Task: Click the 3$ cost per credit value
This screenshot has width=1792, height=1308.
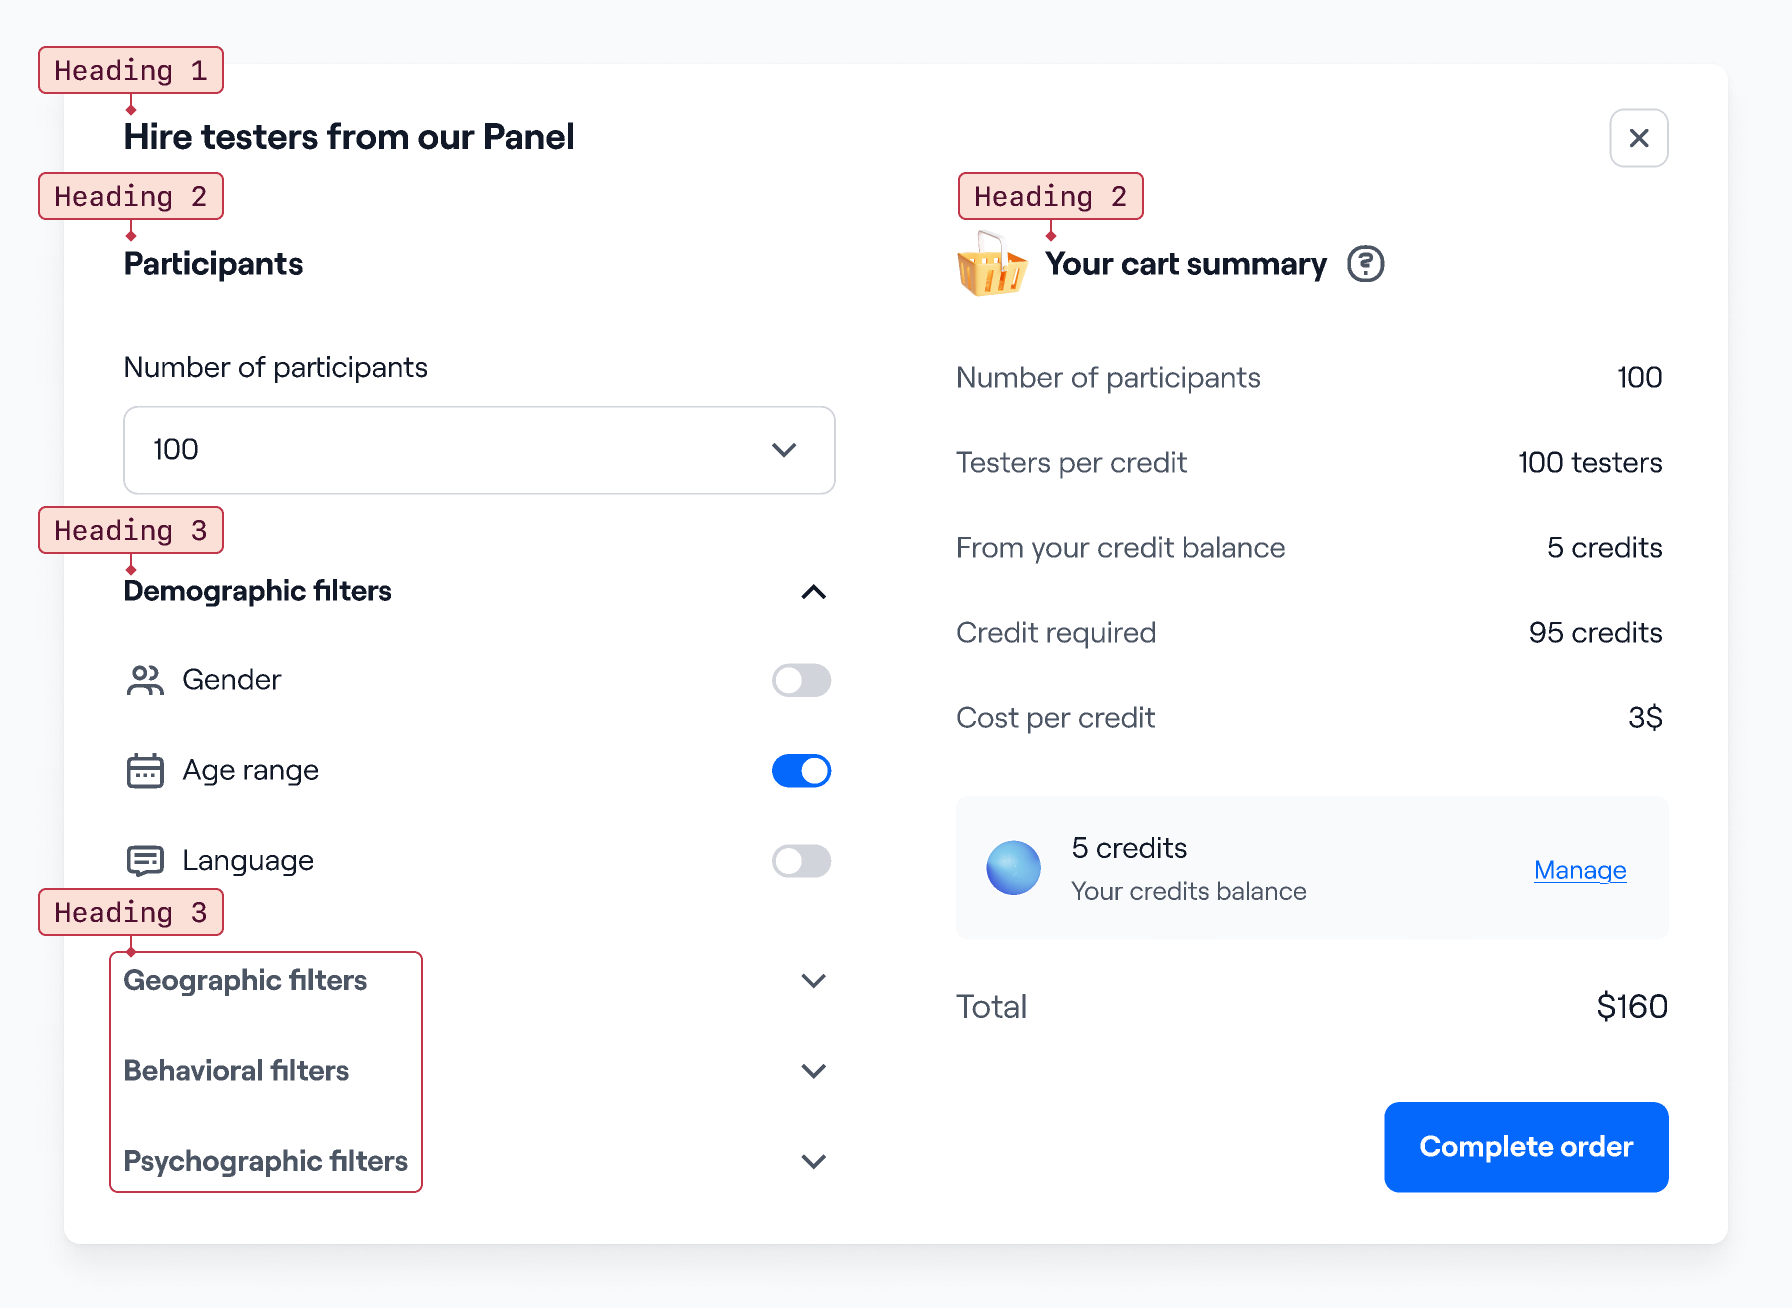Action: coord(1645,718)
